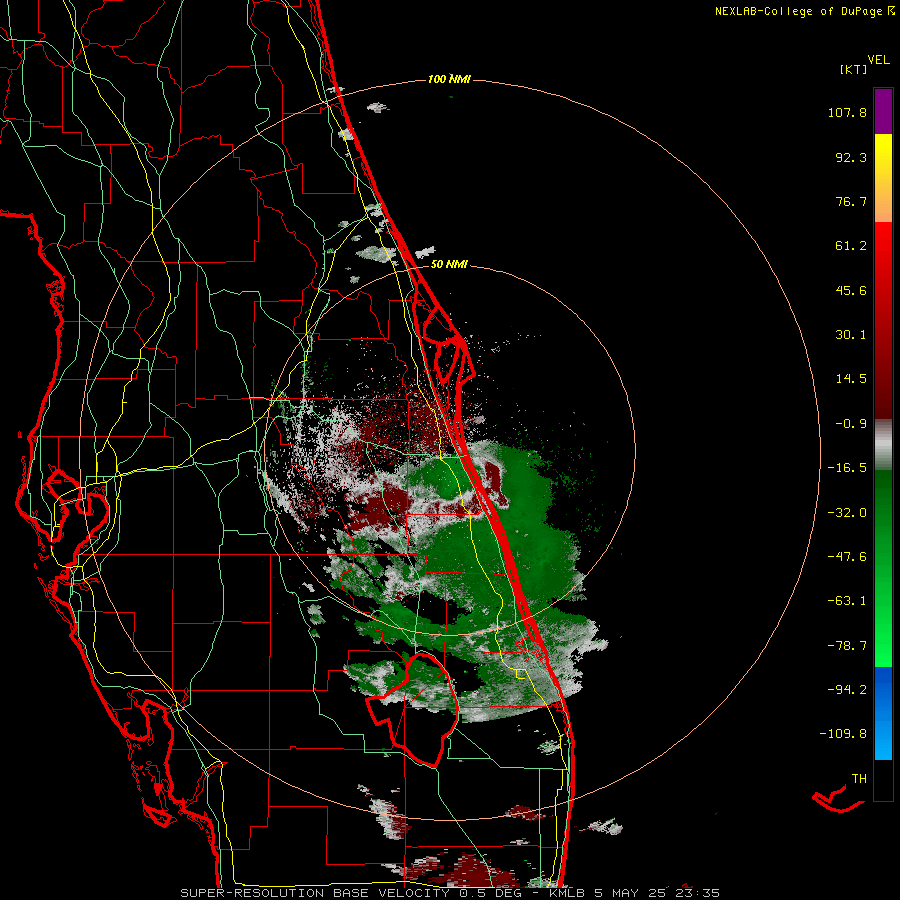Click the [KT] units label
900x900 pixels.
point(854,69)
